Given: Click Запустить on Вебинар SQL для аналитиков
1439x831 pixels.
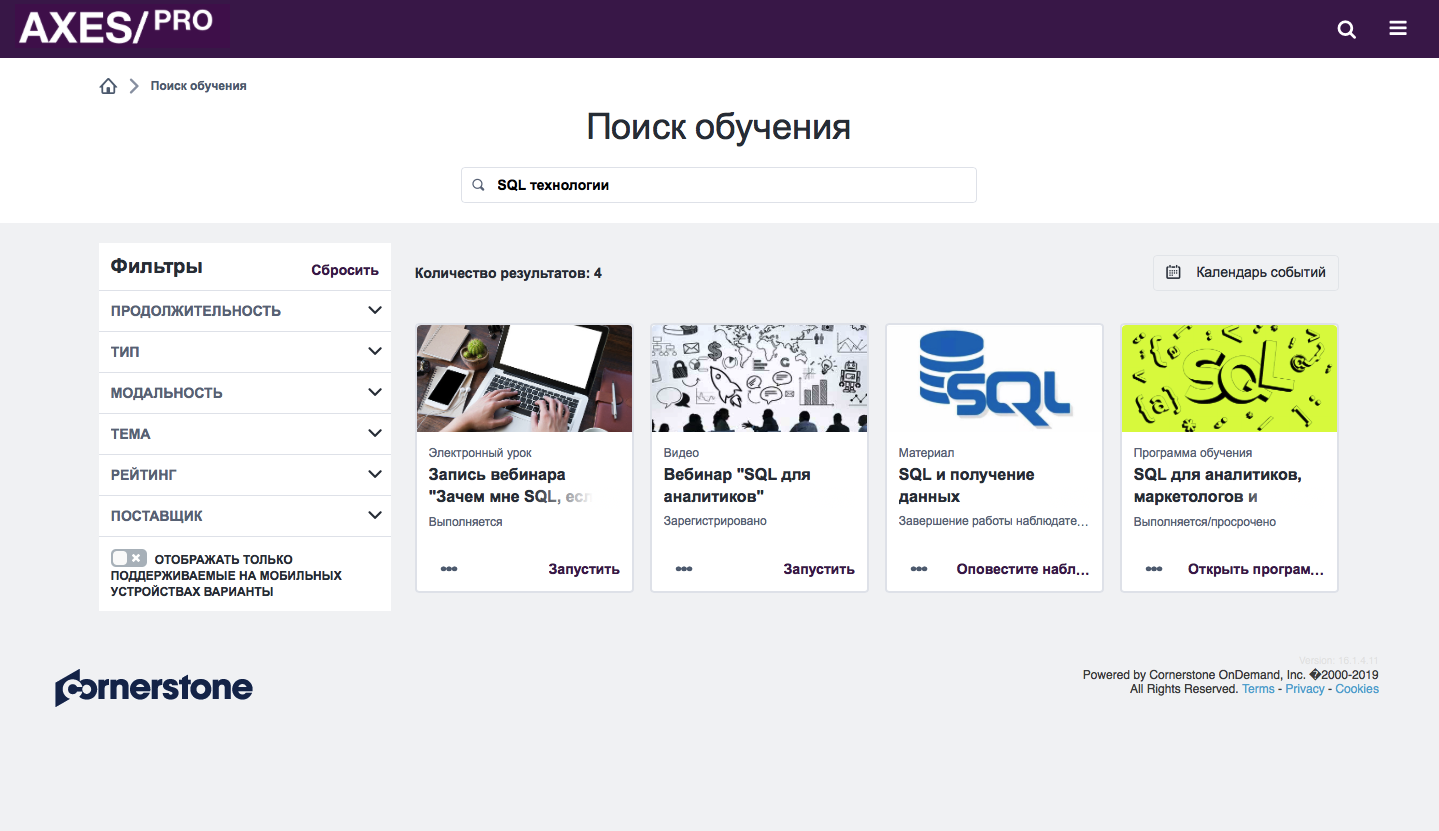Looking at the screenshot, I should 819,569.
